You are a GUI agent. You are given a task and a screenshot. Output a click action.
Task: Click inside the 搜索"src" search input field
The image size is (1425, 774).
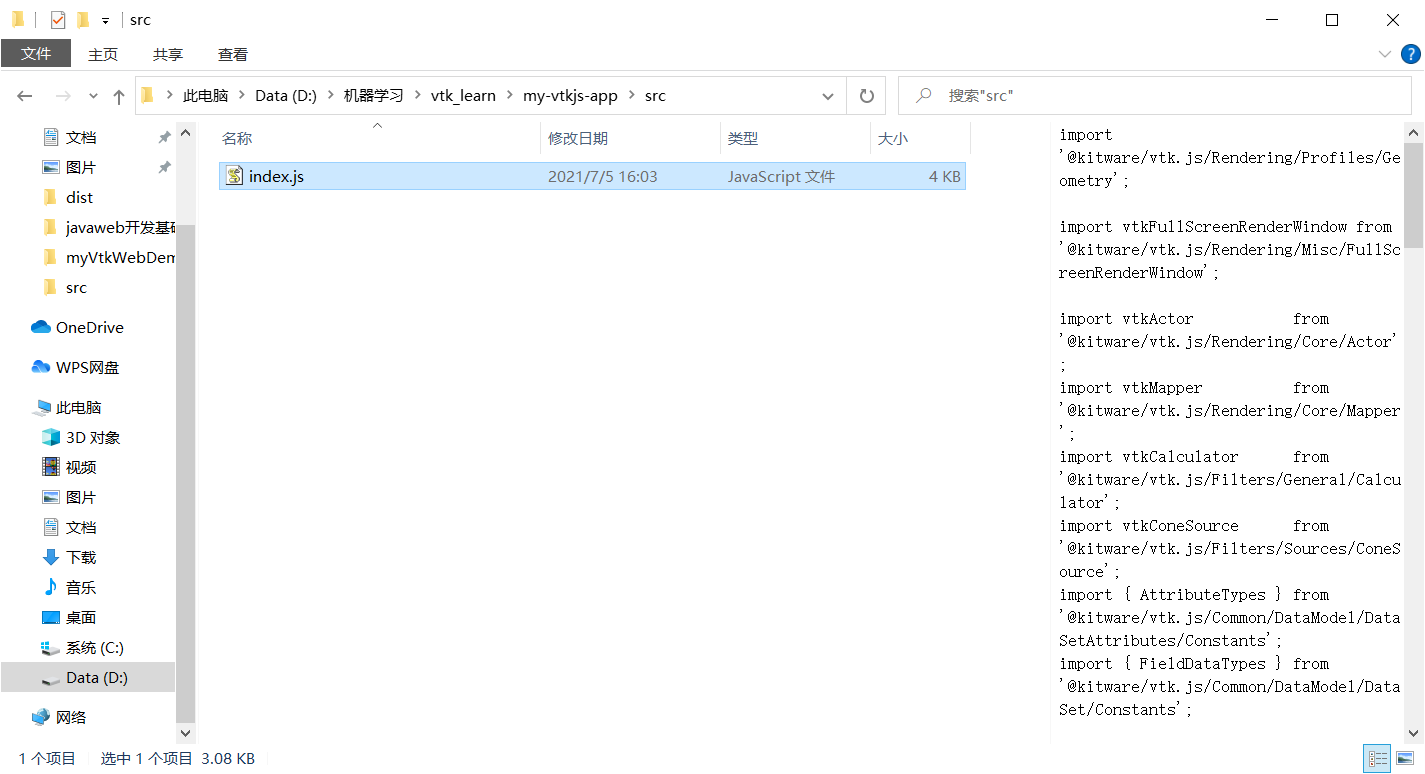(x=1010, y=95)
